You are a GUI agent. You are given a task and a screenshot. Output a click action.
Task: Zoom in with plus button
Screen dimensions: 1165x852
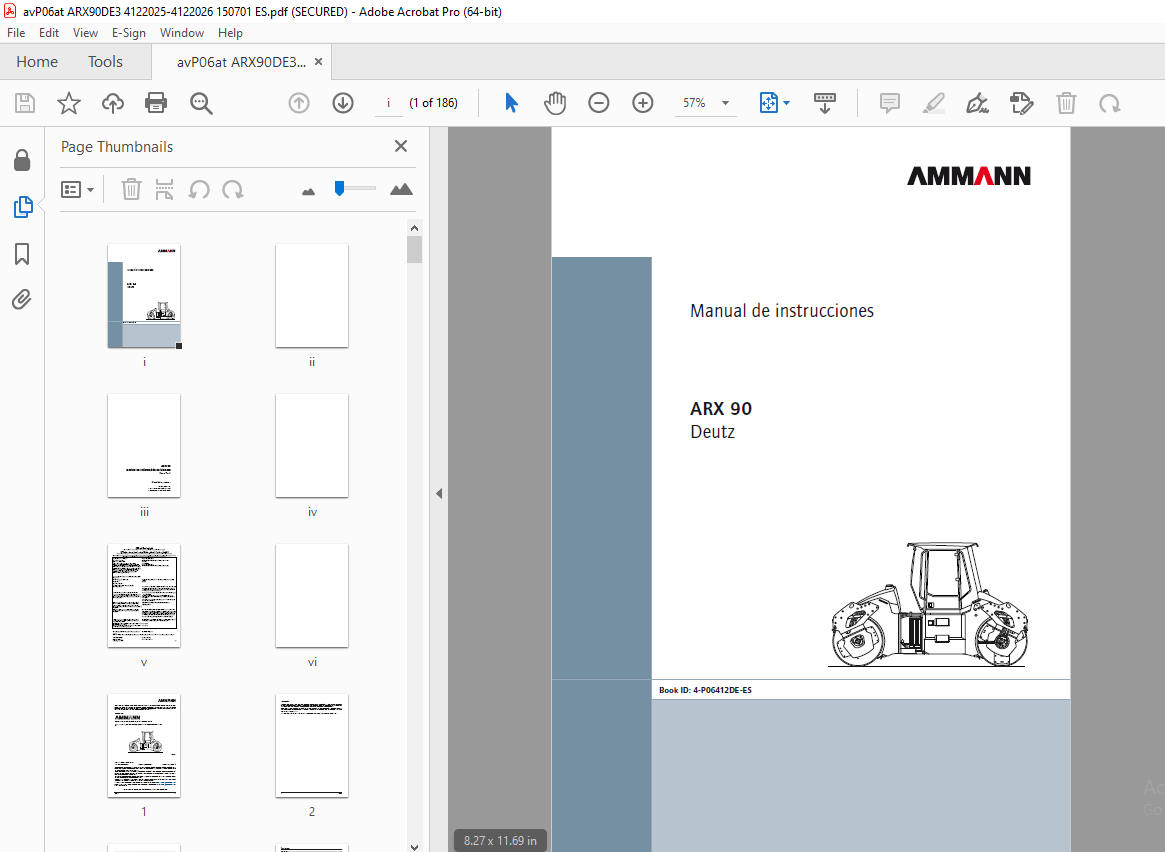pos(643,103)
